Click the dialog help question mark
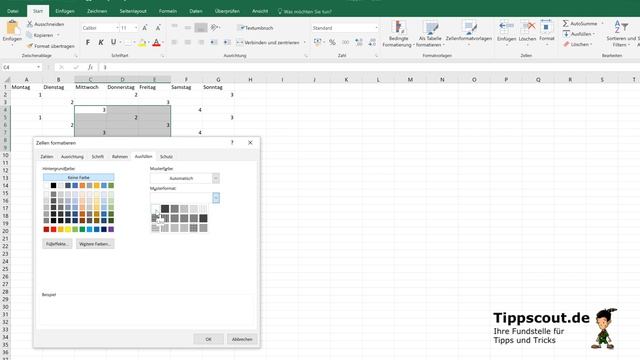This screenshot has height=360, width=640. point(232,143)
